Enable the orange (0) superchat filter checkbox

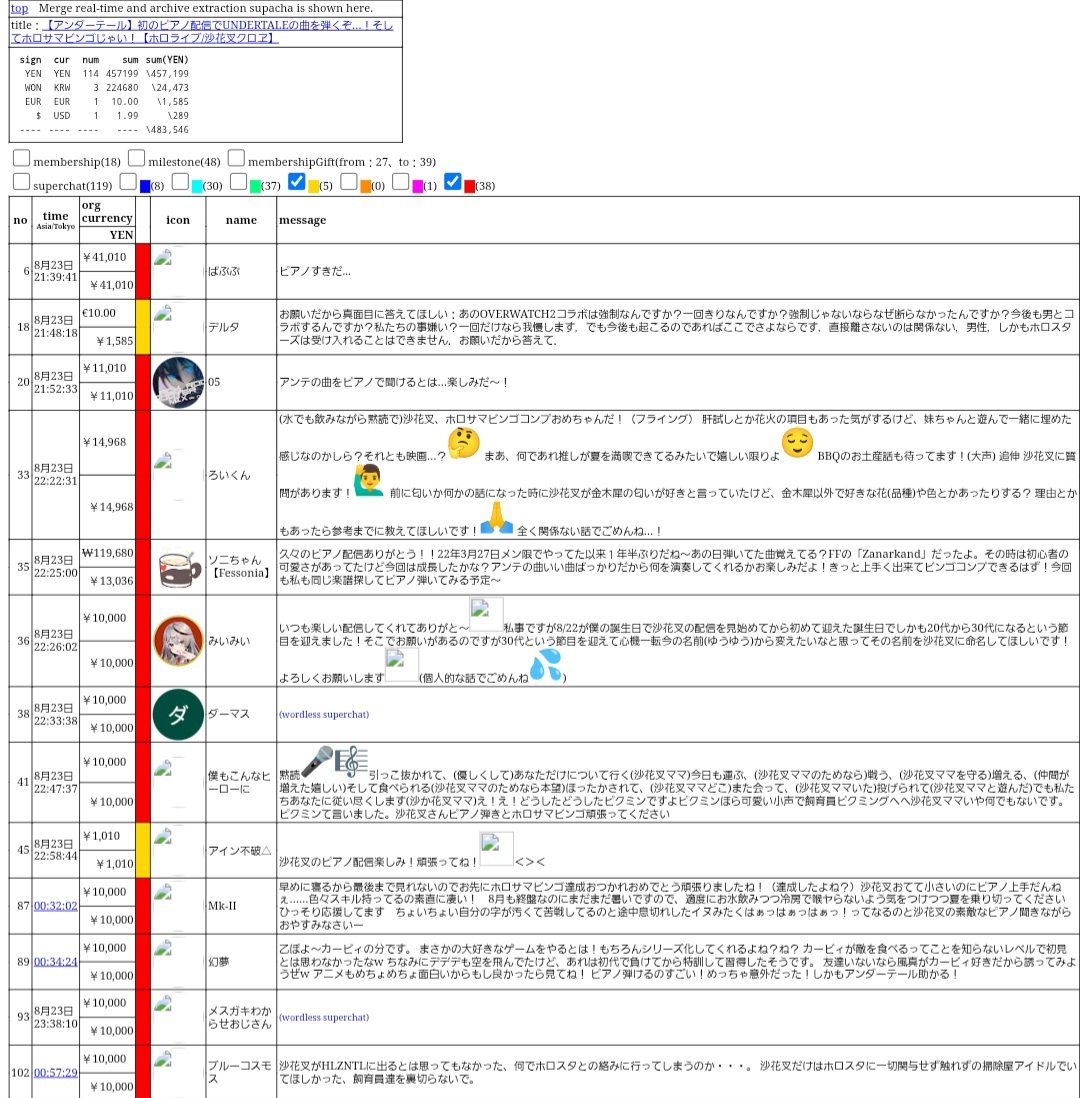349,182
